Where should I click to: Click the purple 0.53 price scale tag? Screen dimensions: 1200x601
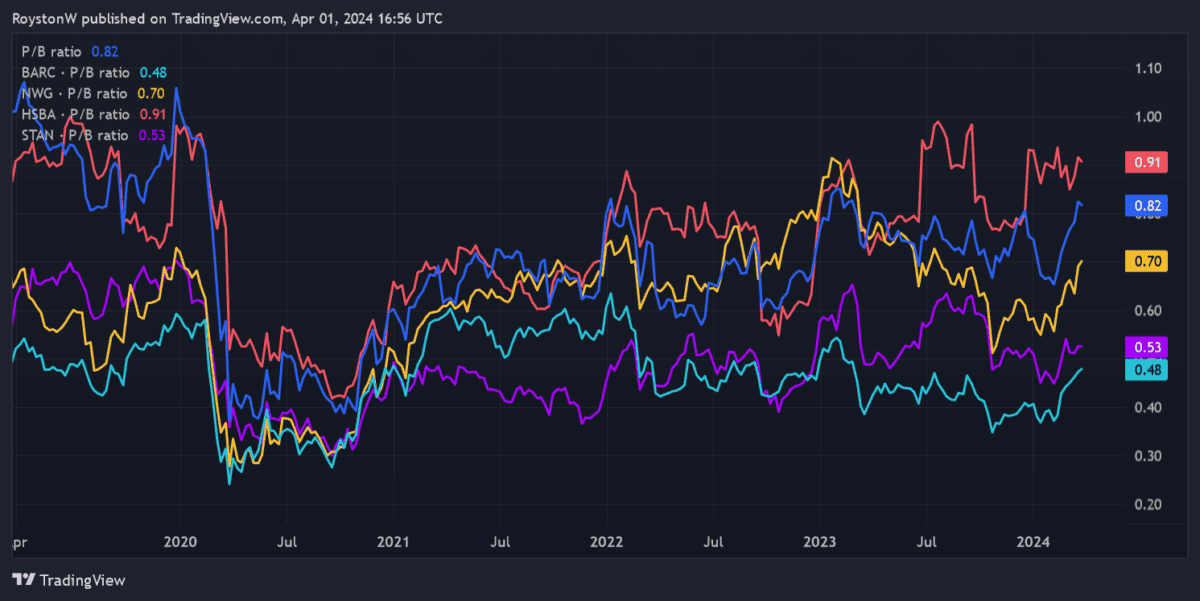[1146, 347]
